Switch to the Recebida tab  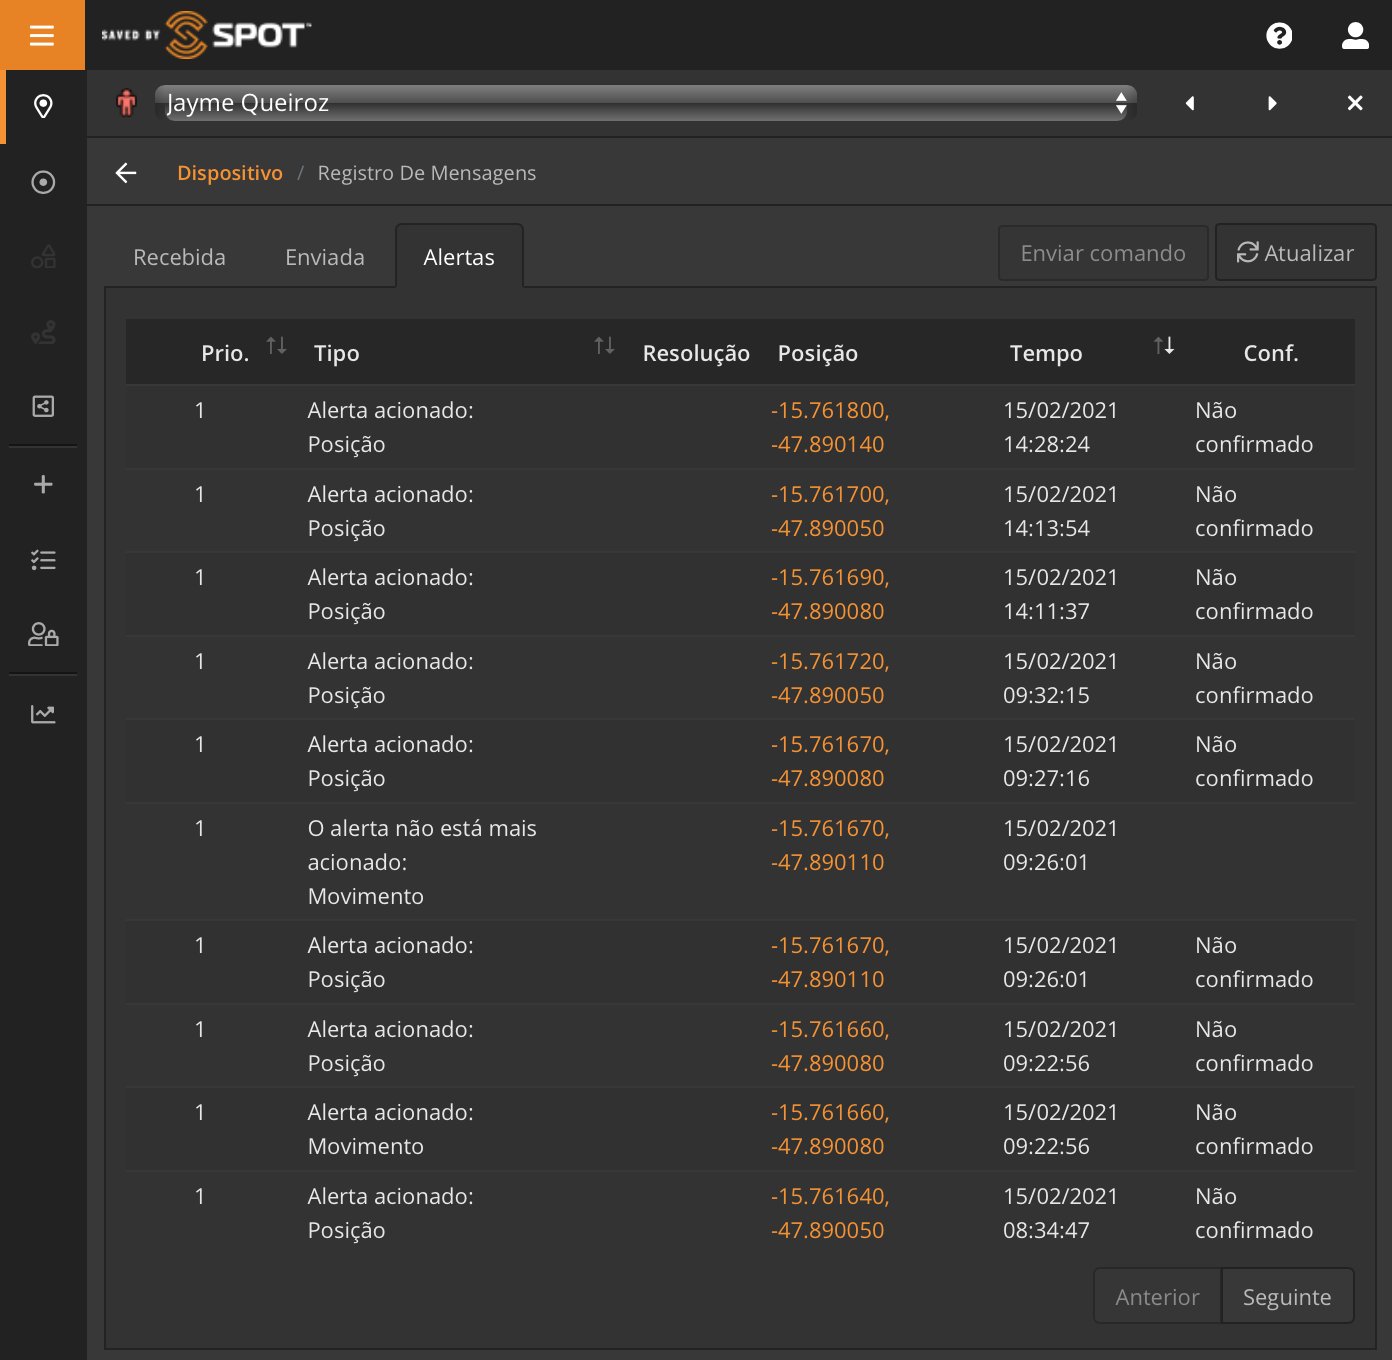[x=180, y=257]
